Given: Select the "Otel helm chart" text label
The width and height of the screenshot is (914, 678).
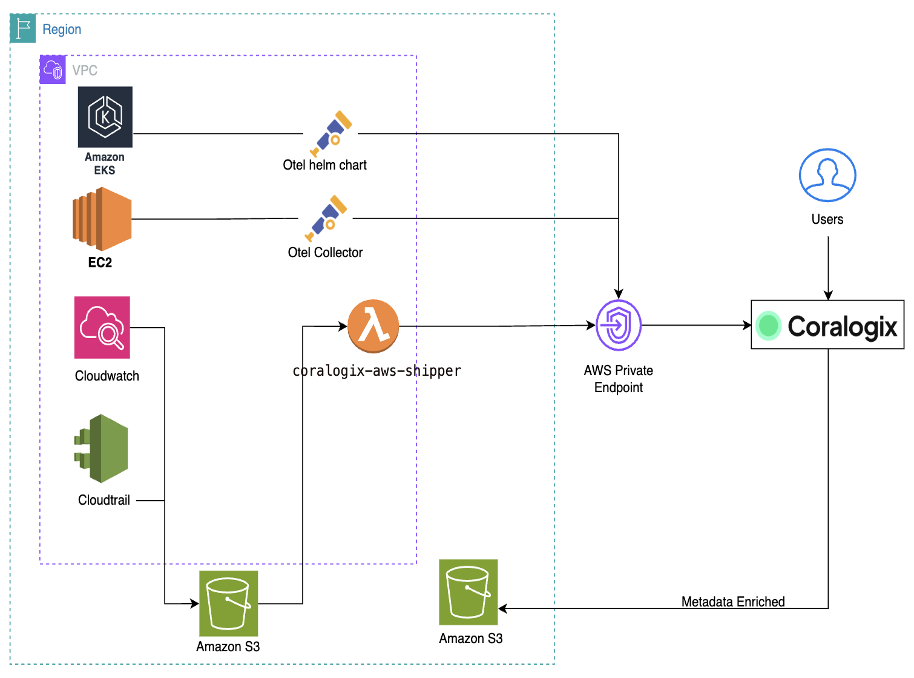Looking at the screenshot, I should click(x=325, y=164).
